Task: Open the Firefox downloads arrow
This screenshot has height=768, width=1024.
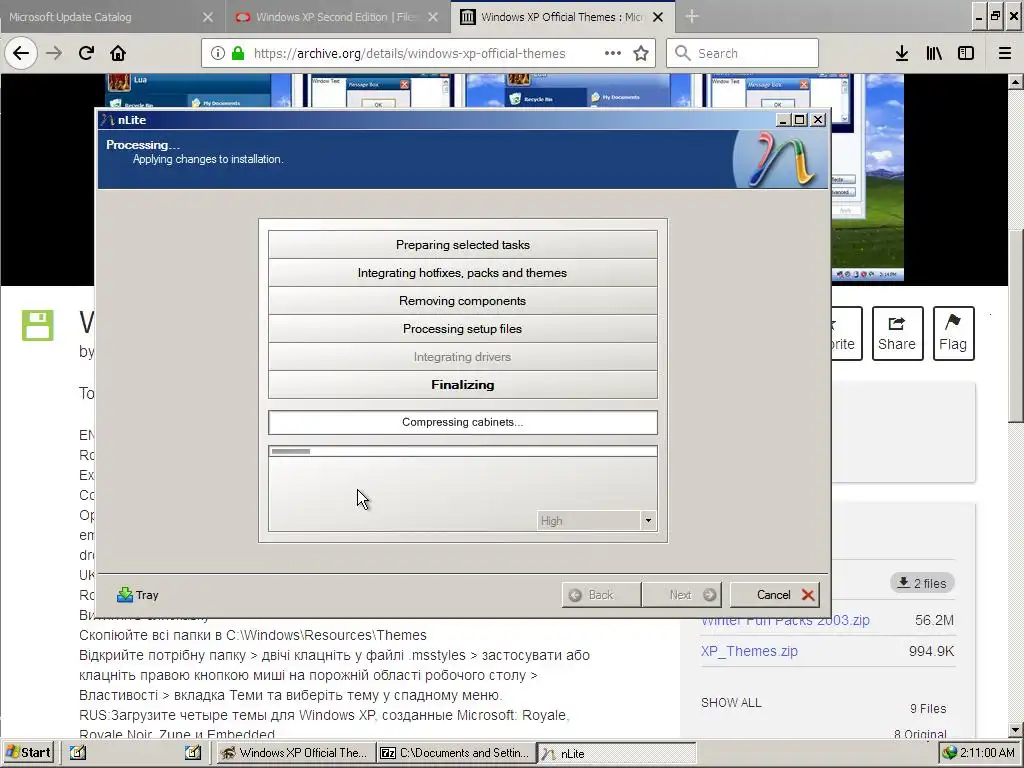Action: pyautogui.click(x=902, y=53)
